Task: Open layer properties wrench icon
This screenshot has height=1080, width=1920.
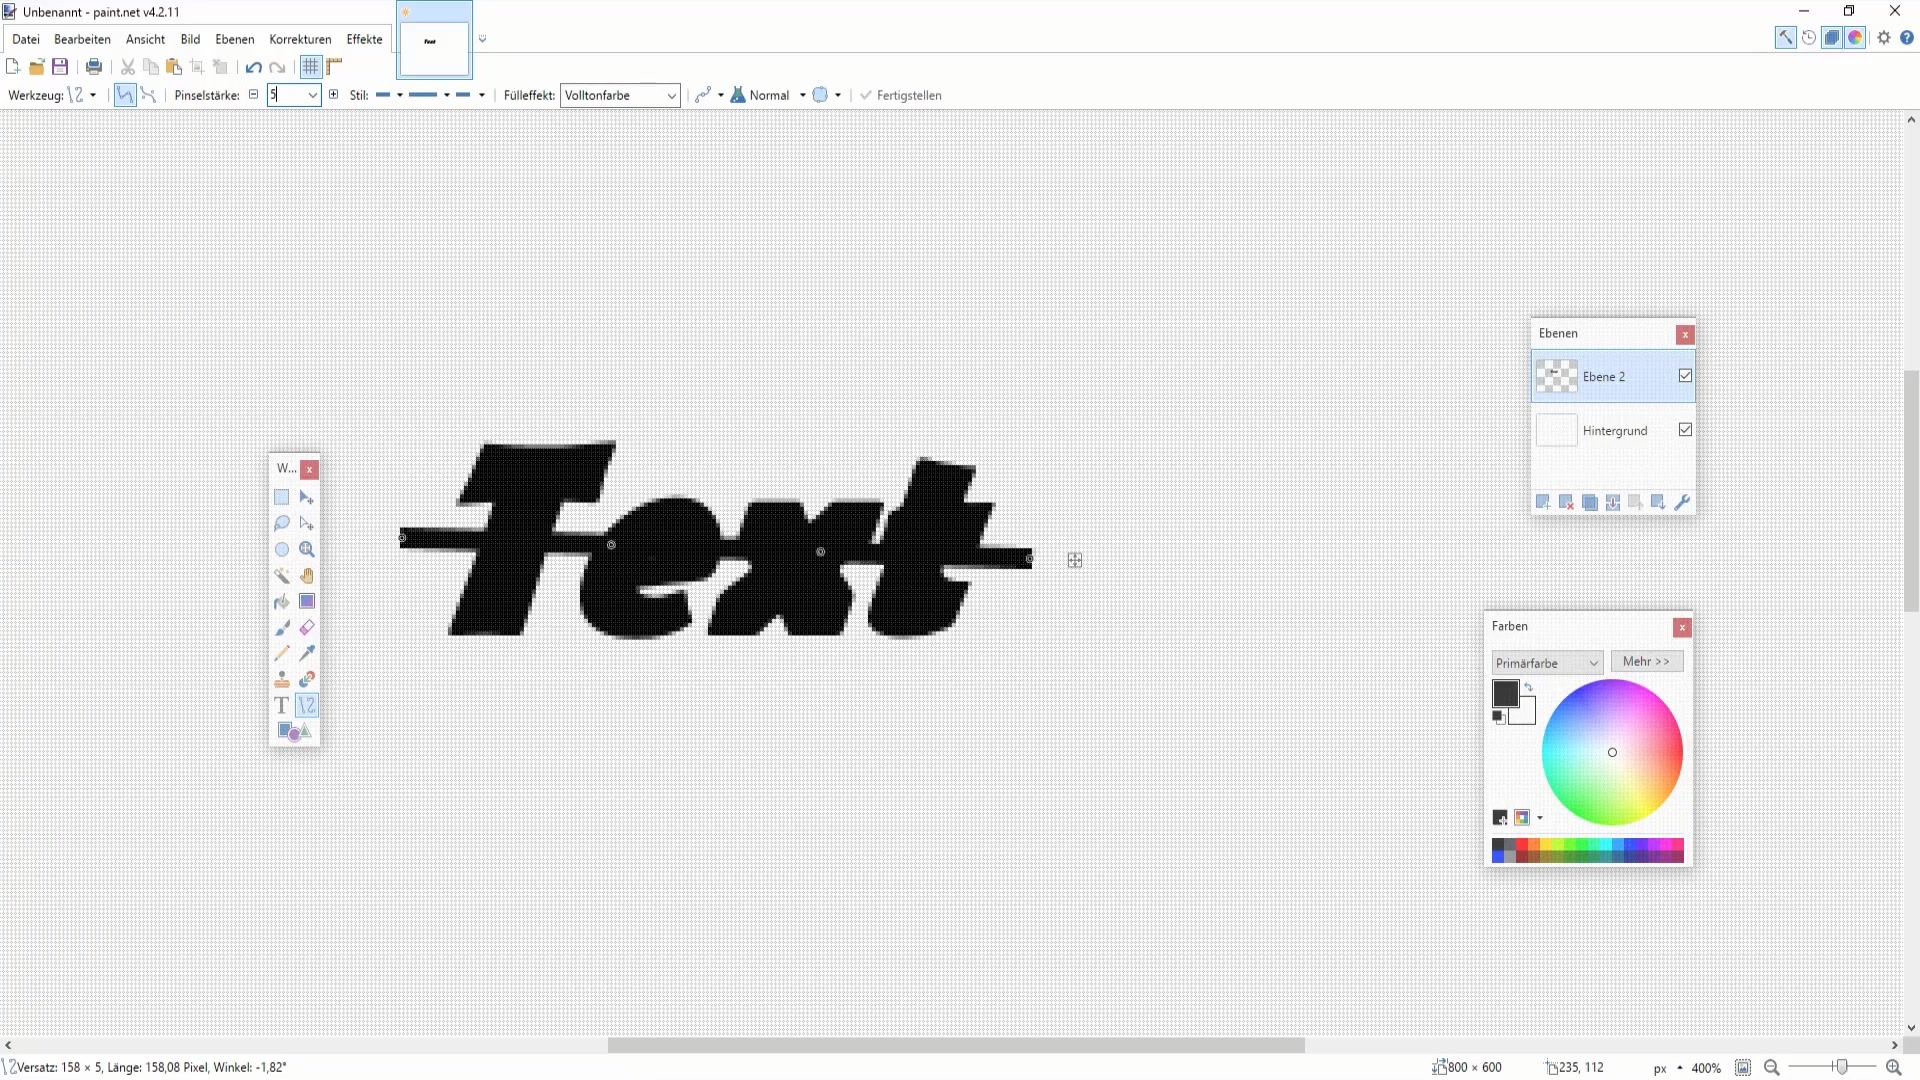Action: [x=1682, y=503]
